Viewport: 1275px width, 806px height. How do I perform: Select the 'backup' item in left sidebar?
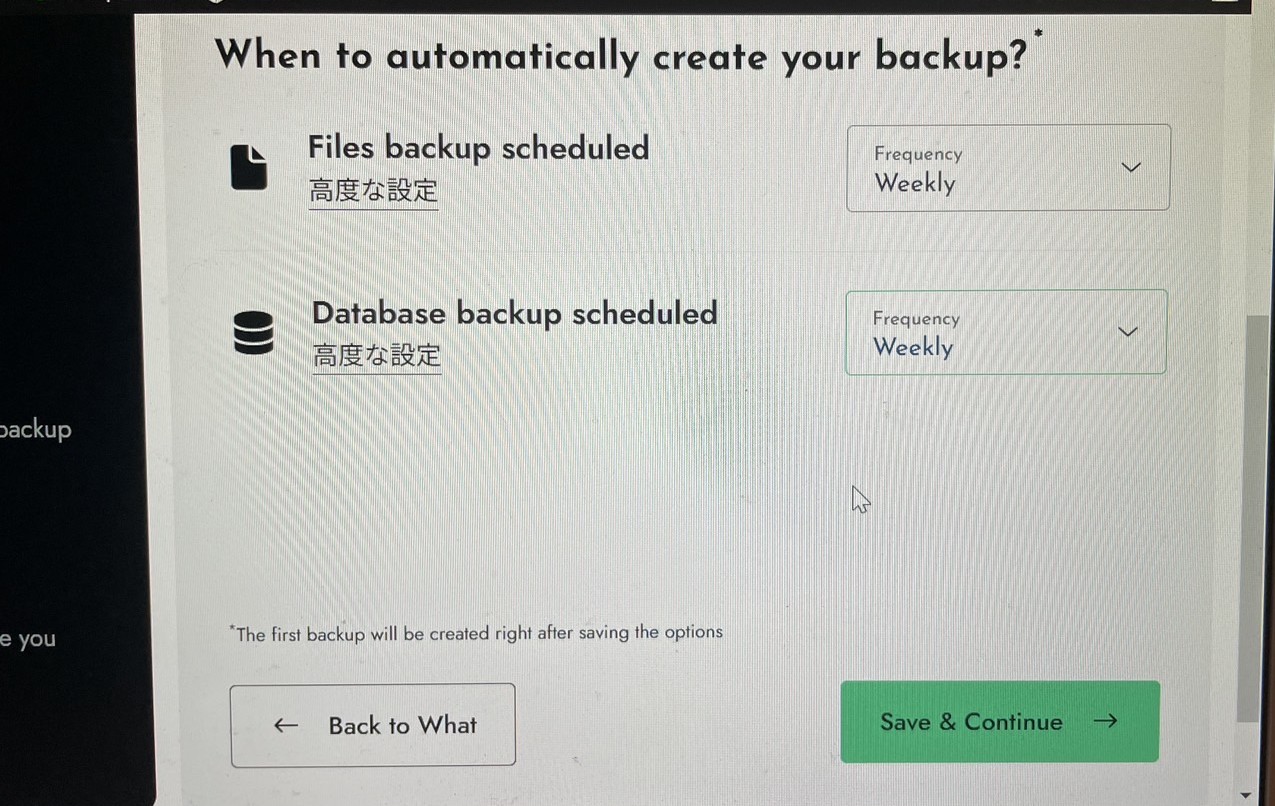[36, 430]
